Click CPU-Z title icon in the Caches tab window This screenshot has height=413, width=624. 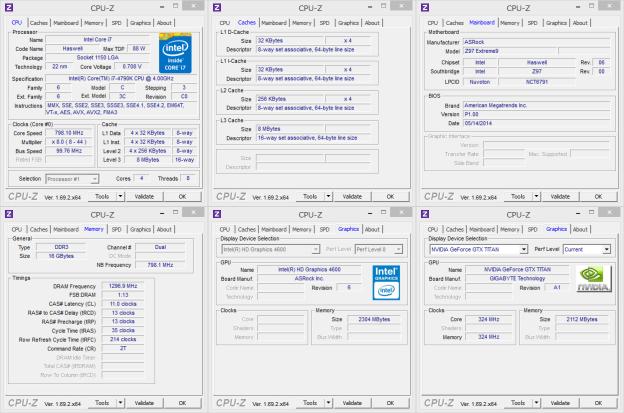217,7
